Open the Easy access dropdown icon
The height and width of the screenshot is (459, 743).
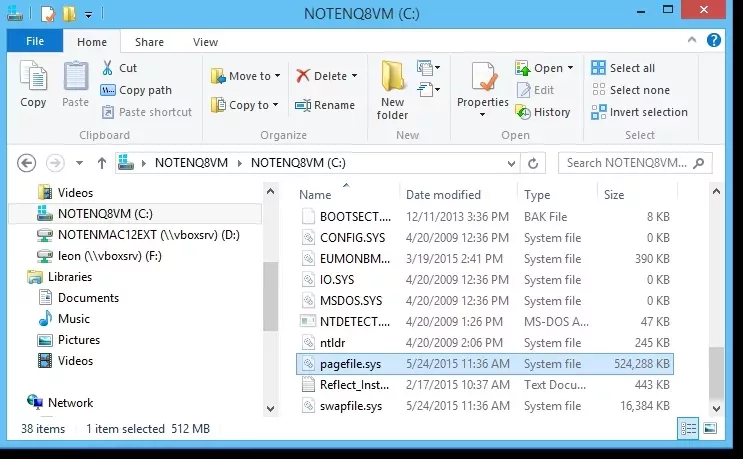(x=428, y=89)
